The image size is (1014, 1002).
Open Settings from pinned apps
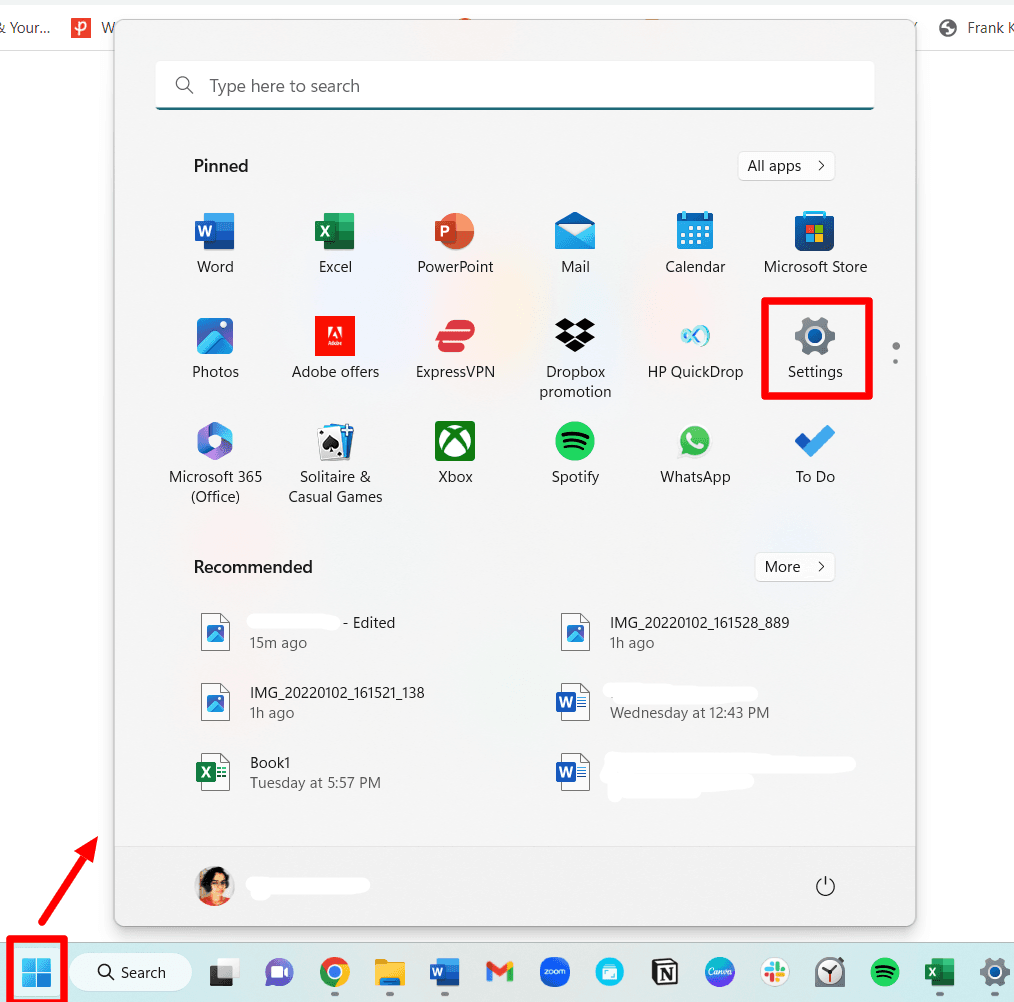(815, 336)
